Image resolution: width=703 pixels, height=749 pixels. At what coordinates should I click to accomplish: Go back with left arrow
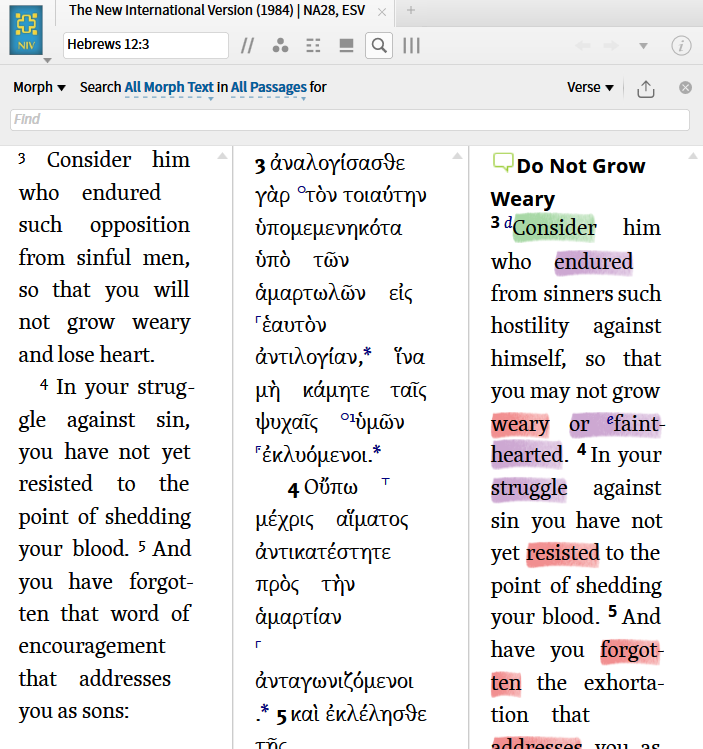pos(583,46)
